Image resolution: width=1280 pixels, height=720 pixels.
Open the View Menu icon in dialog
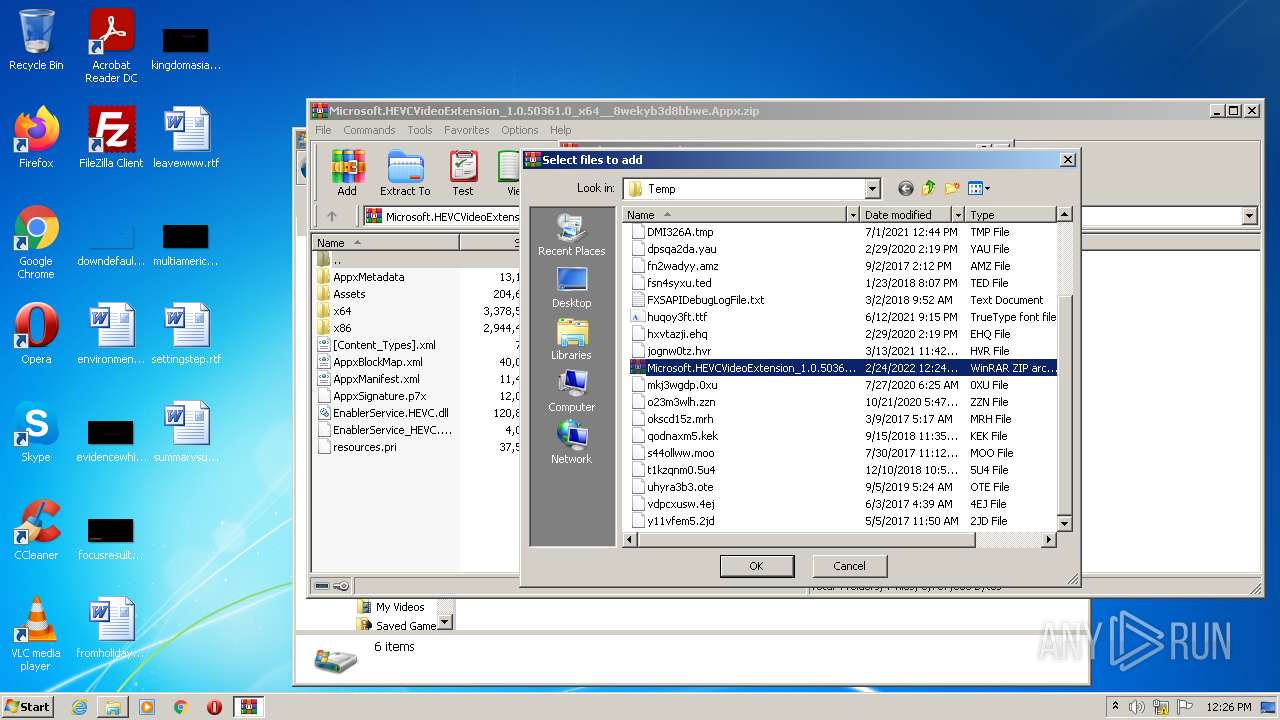pos(978,188)
